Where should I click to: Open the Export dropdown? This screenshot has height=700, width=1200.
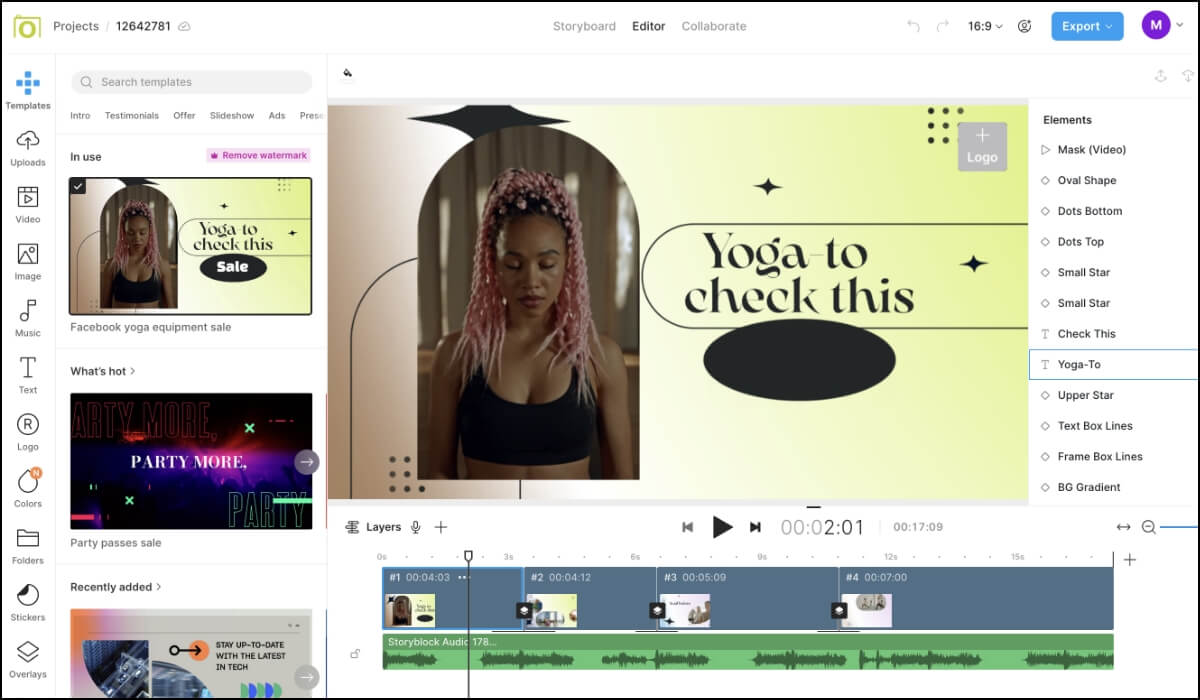click(x=1087, y=26)
